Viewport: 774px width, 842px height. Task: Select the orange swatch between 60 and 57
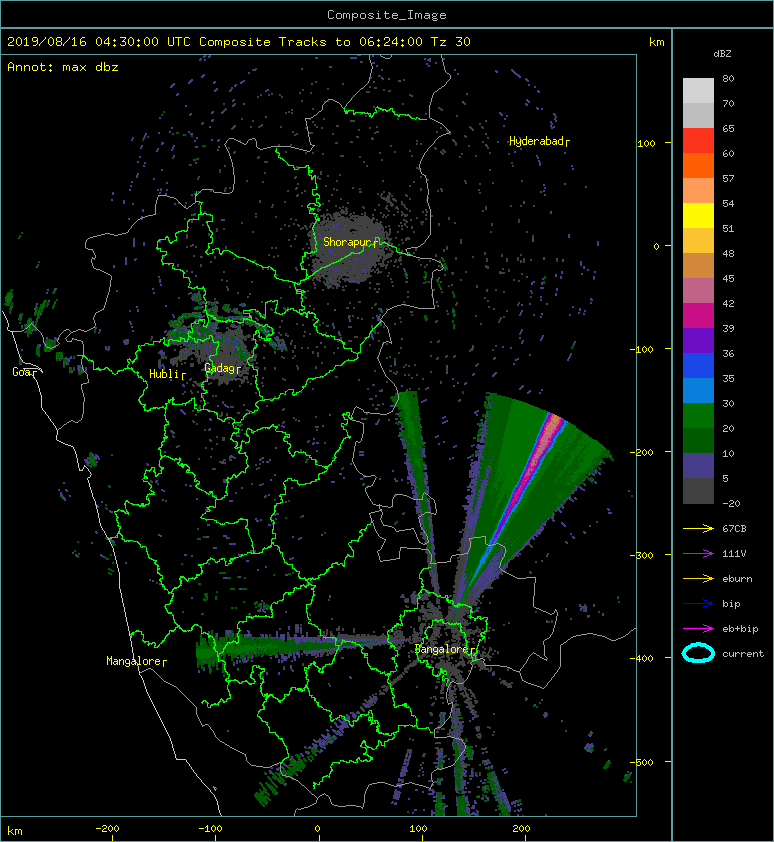698,165
